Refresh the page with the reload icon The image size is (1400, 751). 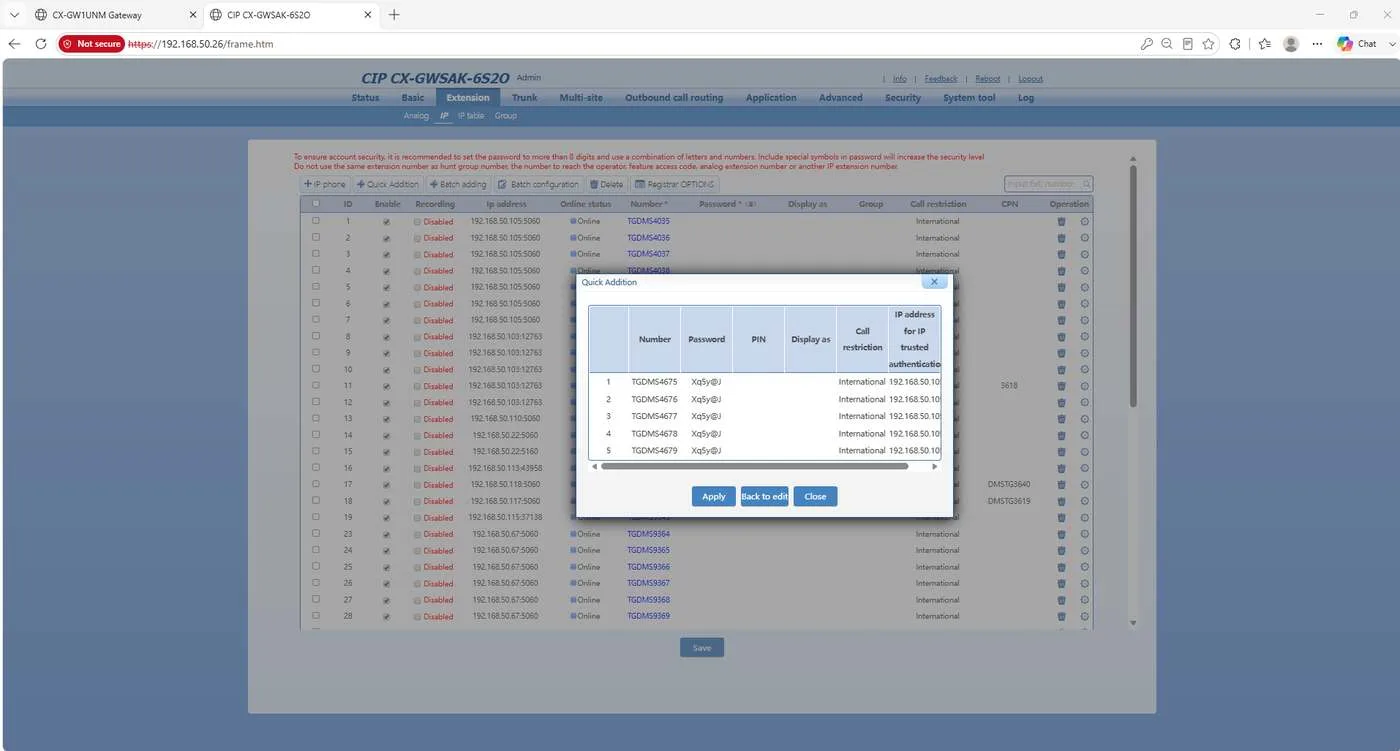(x=41, y=44)
